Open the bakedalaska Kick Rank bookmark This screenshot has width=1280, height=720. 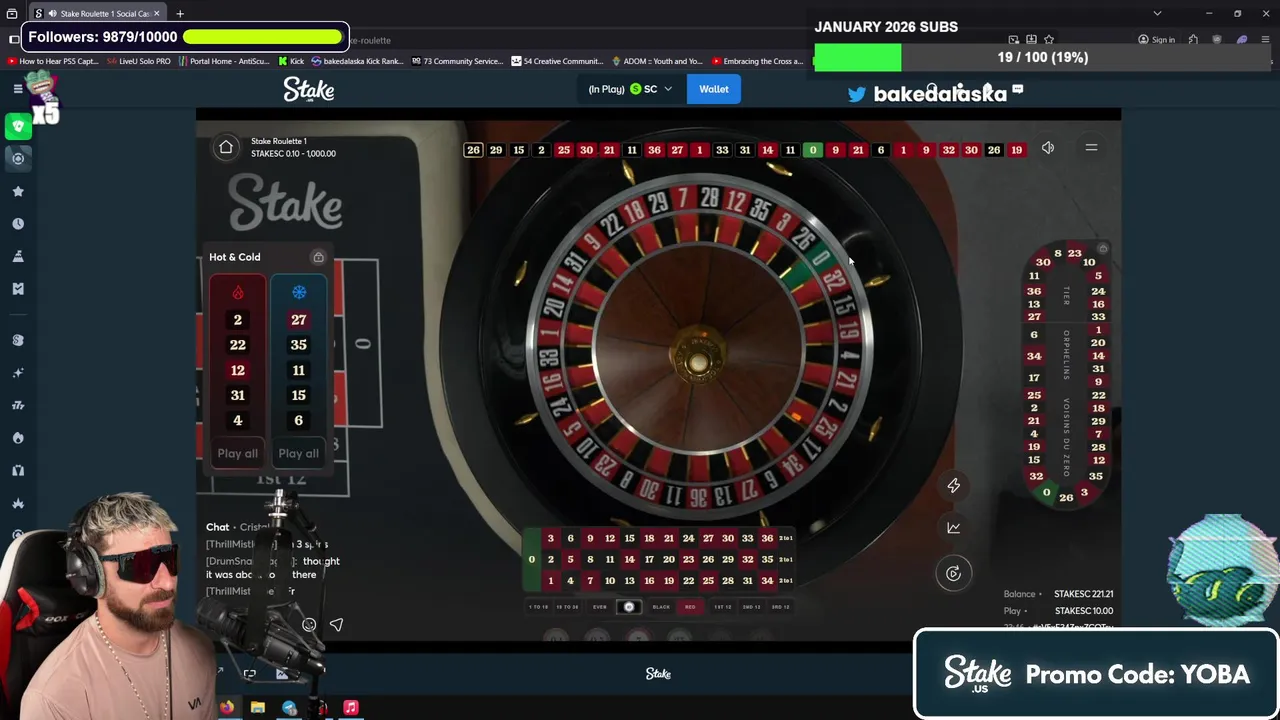click(357, 61)
